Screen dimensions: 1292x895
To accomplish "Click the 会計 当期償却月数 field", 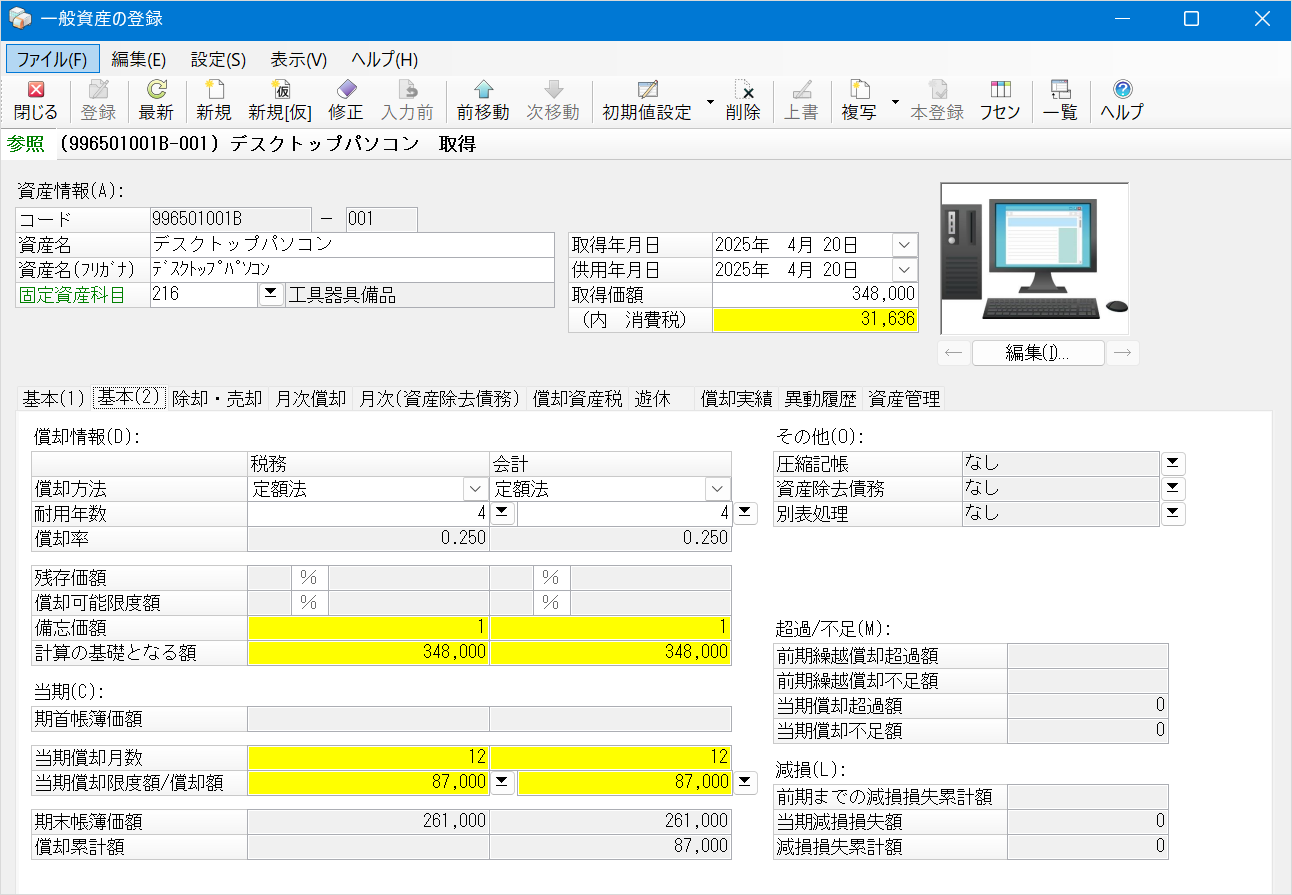I will [610, 757].
